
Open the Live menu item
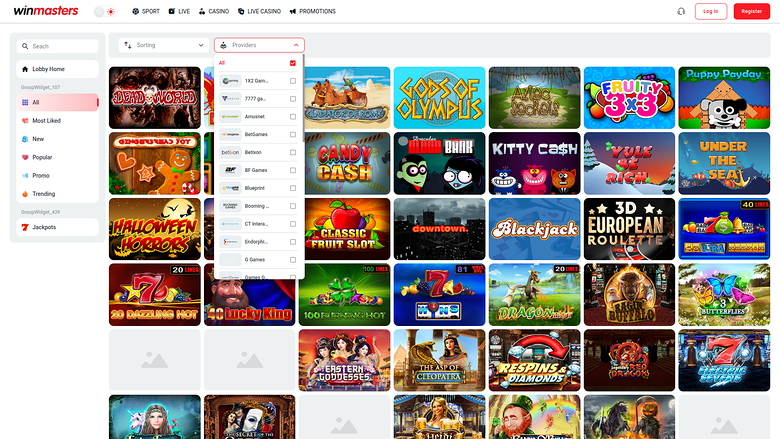point(179,11)
